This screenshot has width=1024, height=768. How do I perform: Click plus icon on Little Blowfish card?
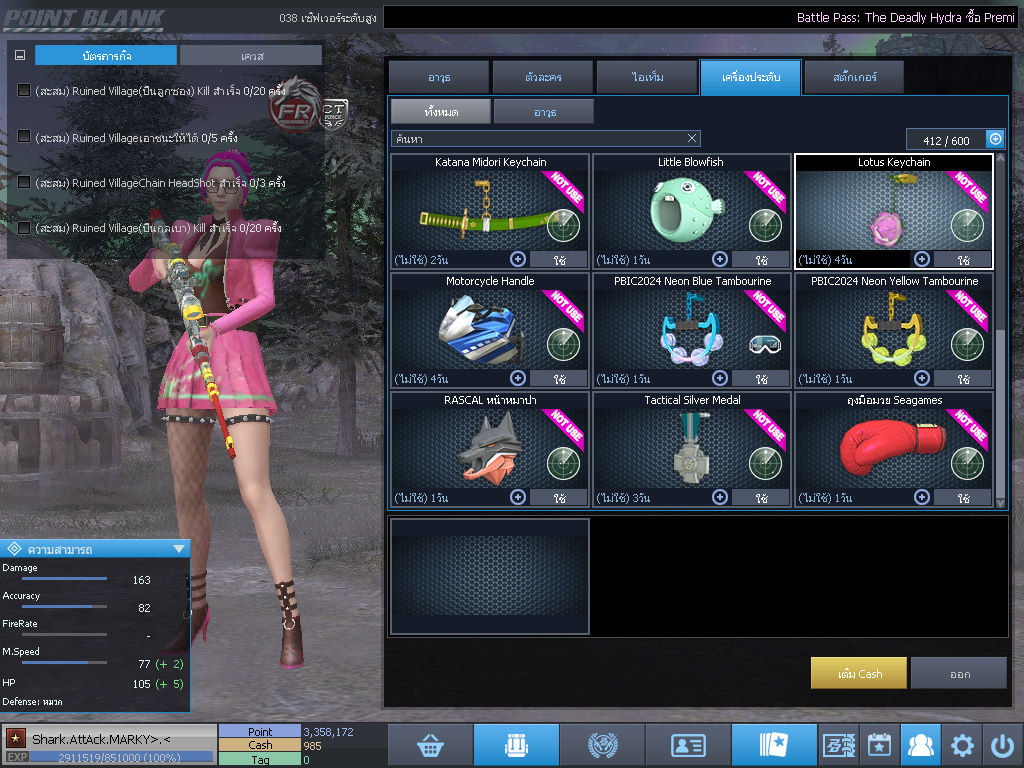720,259
